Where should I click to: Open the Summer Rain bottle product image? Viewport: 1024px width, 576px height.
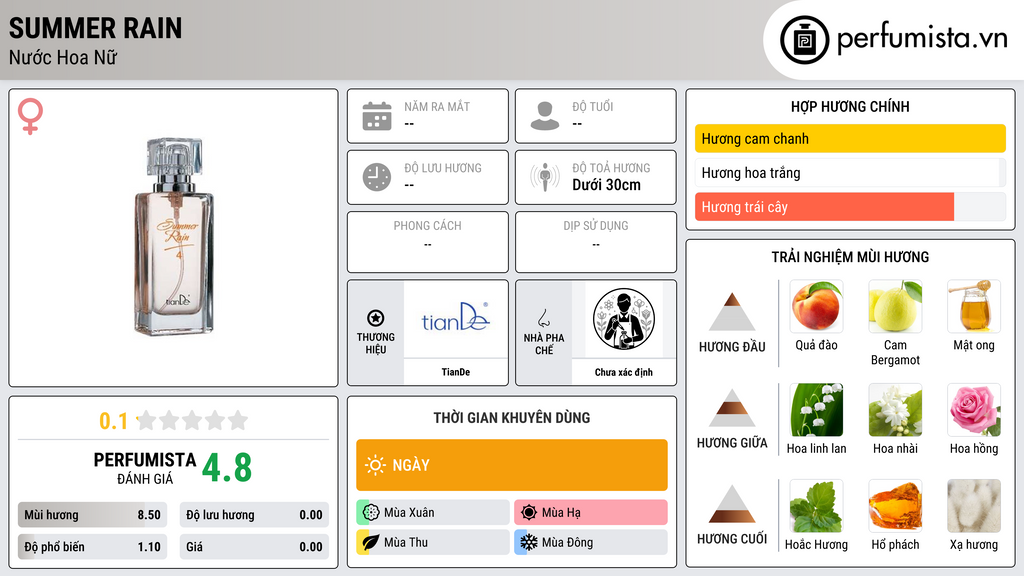click(174, 236)
